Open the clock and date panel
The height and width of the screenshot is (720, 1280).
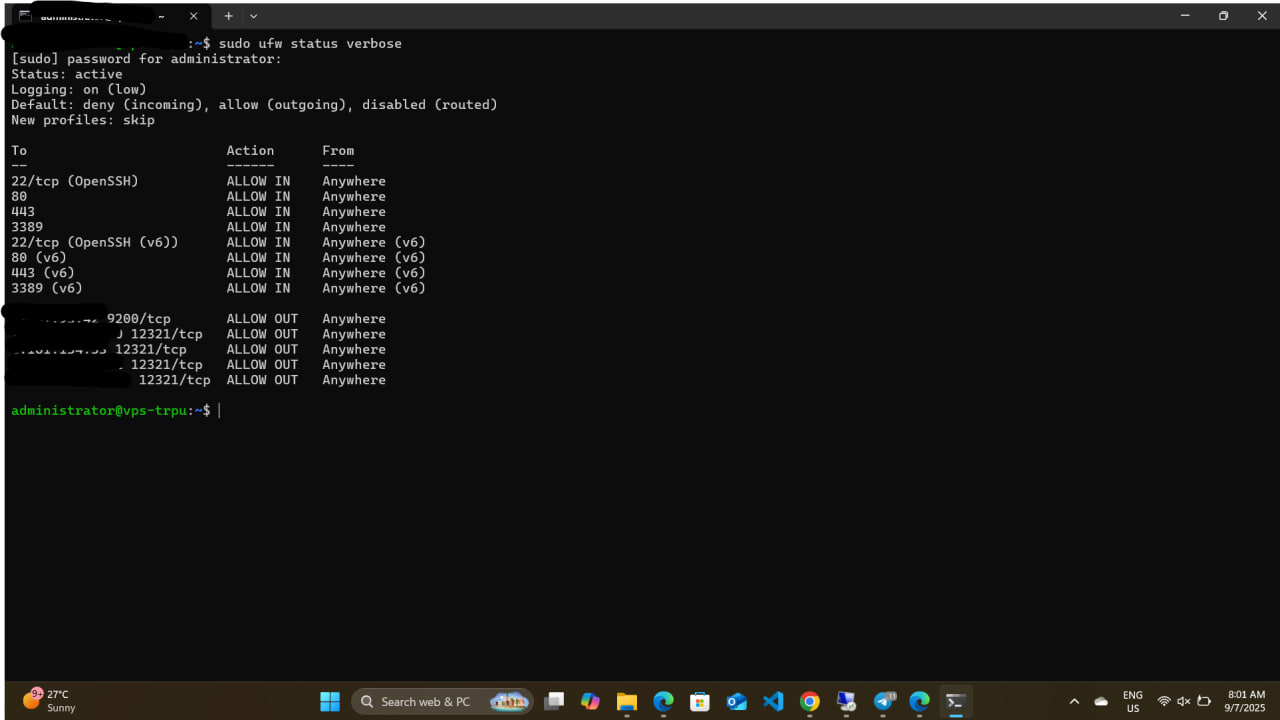click(x=1246, y=702)
